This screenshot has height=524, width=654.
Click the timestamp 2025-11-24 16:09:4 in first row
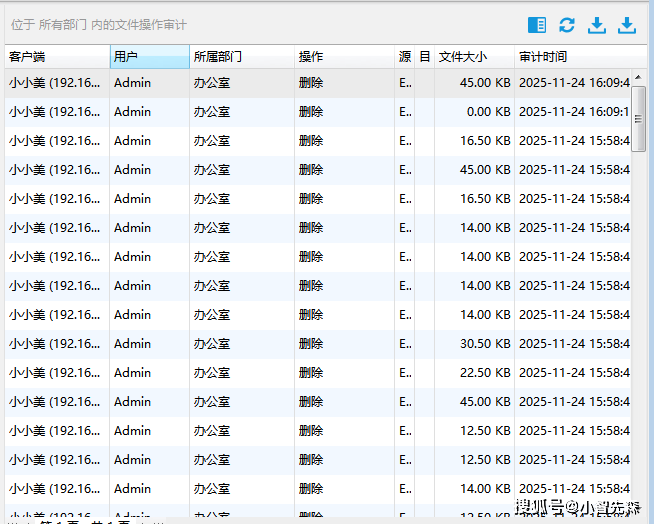coord(574,83)
